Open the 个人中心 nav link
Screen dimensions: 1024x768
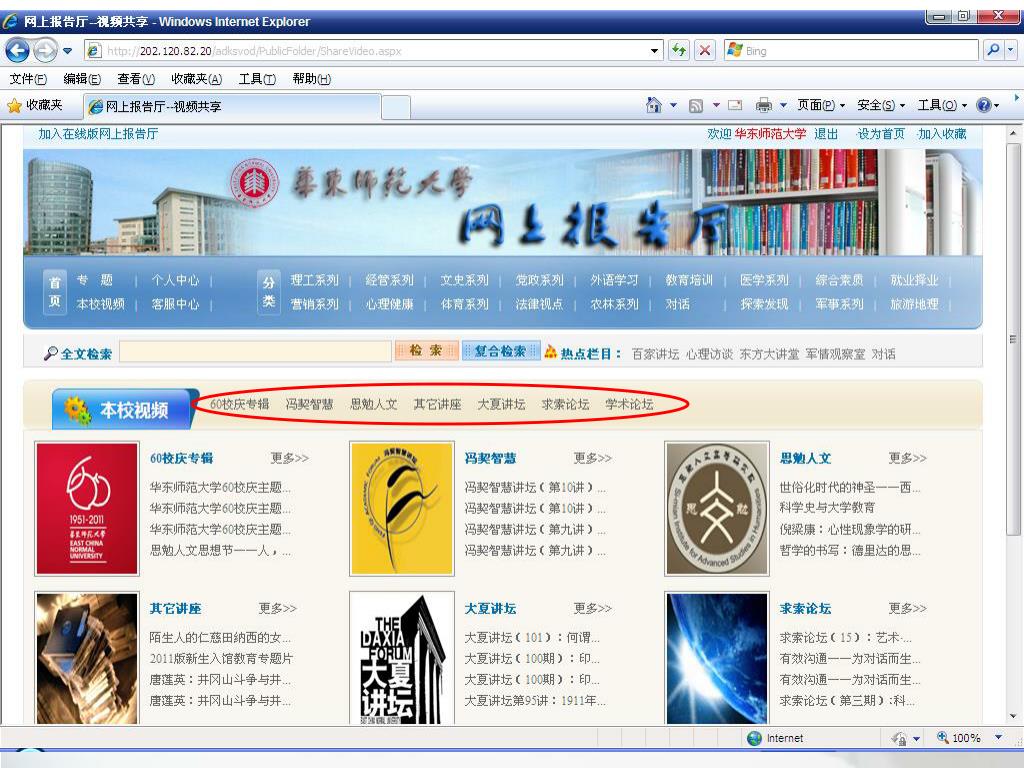click(175, 280)
